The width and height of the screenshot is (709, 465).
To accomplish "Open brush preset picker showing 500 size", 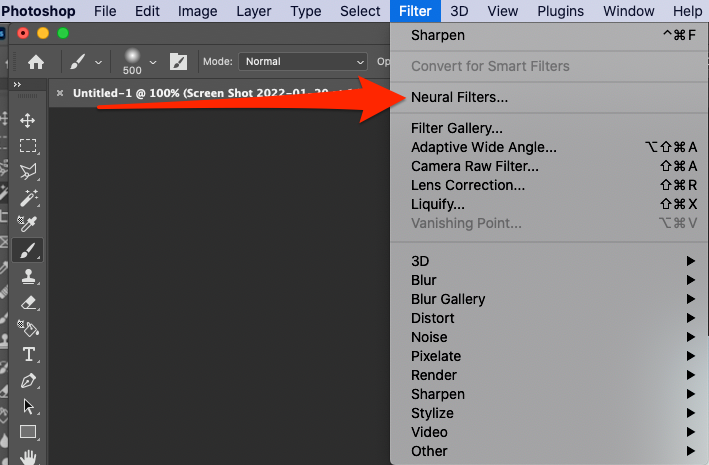I will point(132,62).
